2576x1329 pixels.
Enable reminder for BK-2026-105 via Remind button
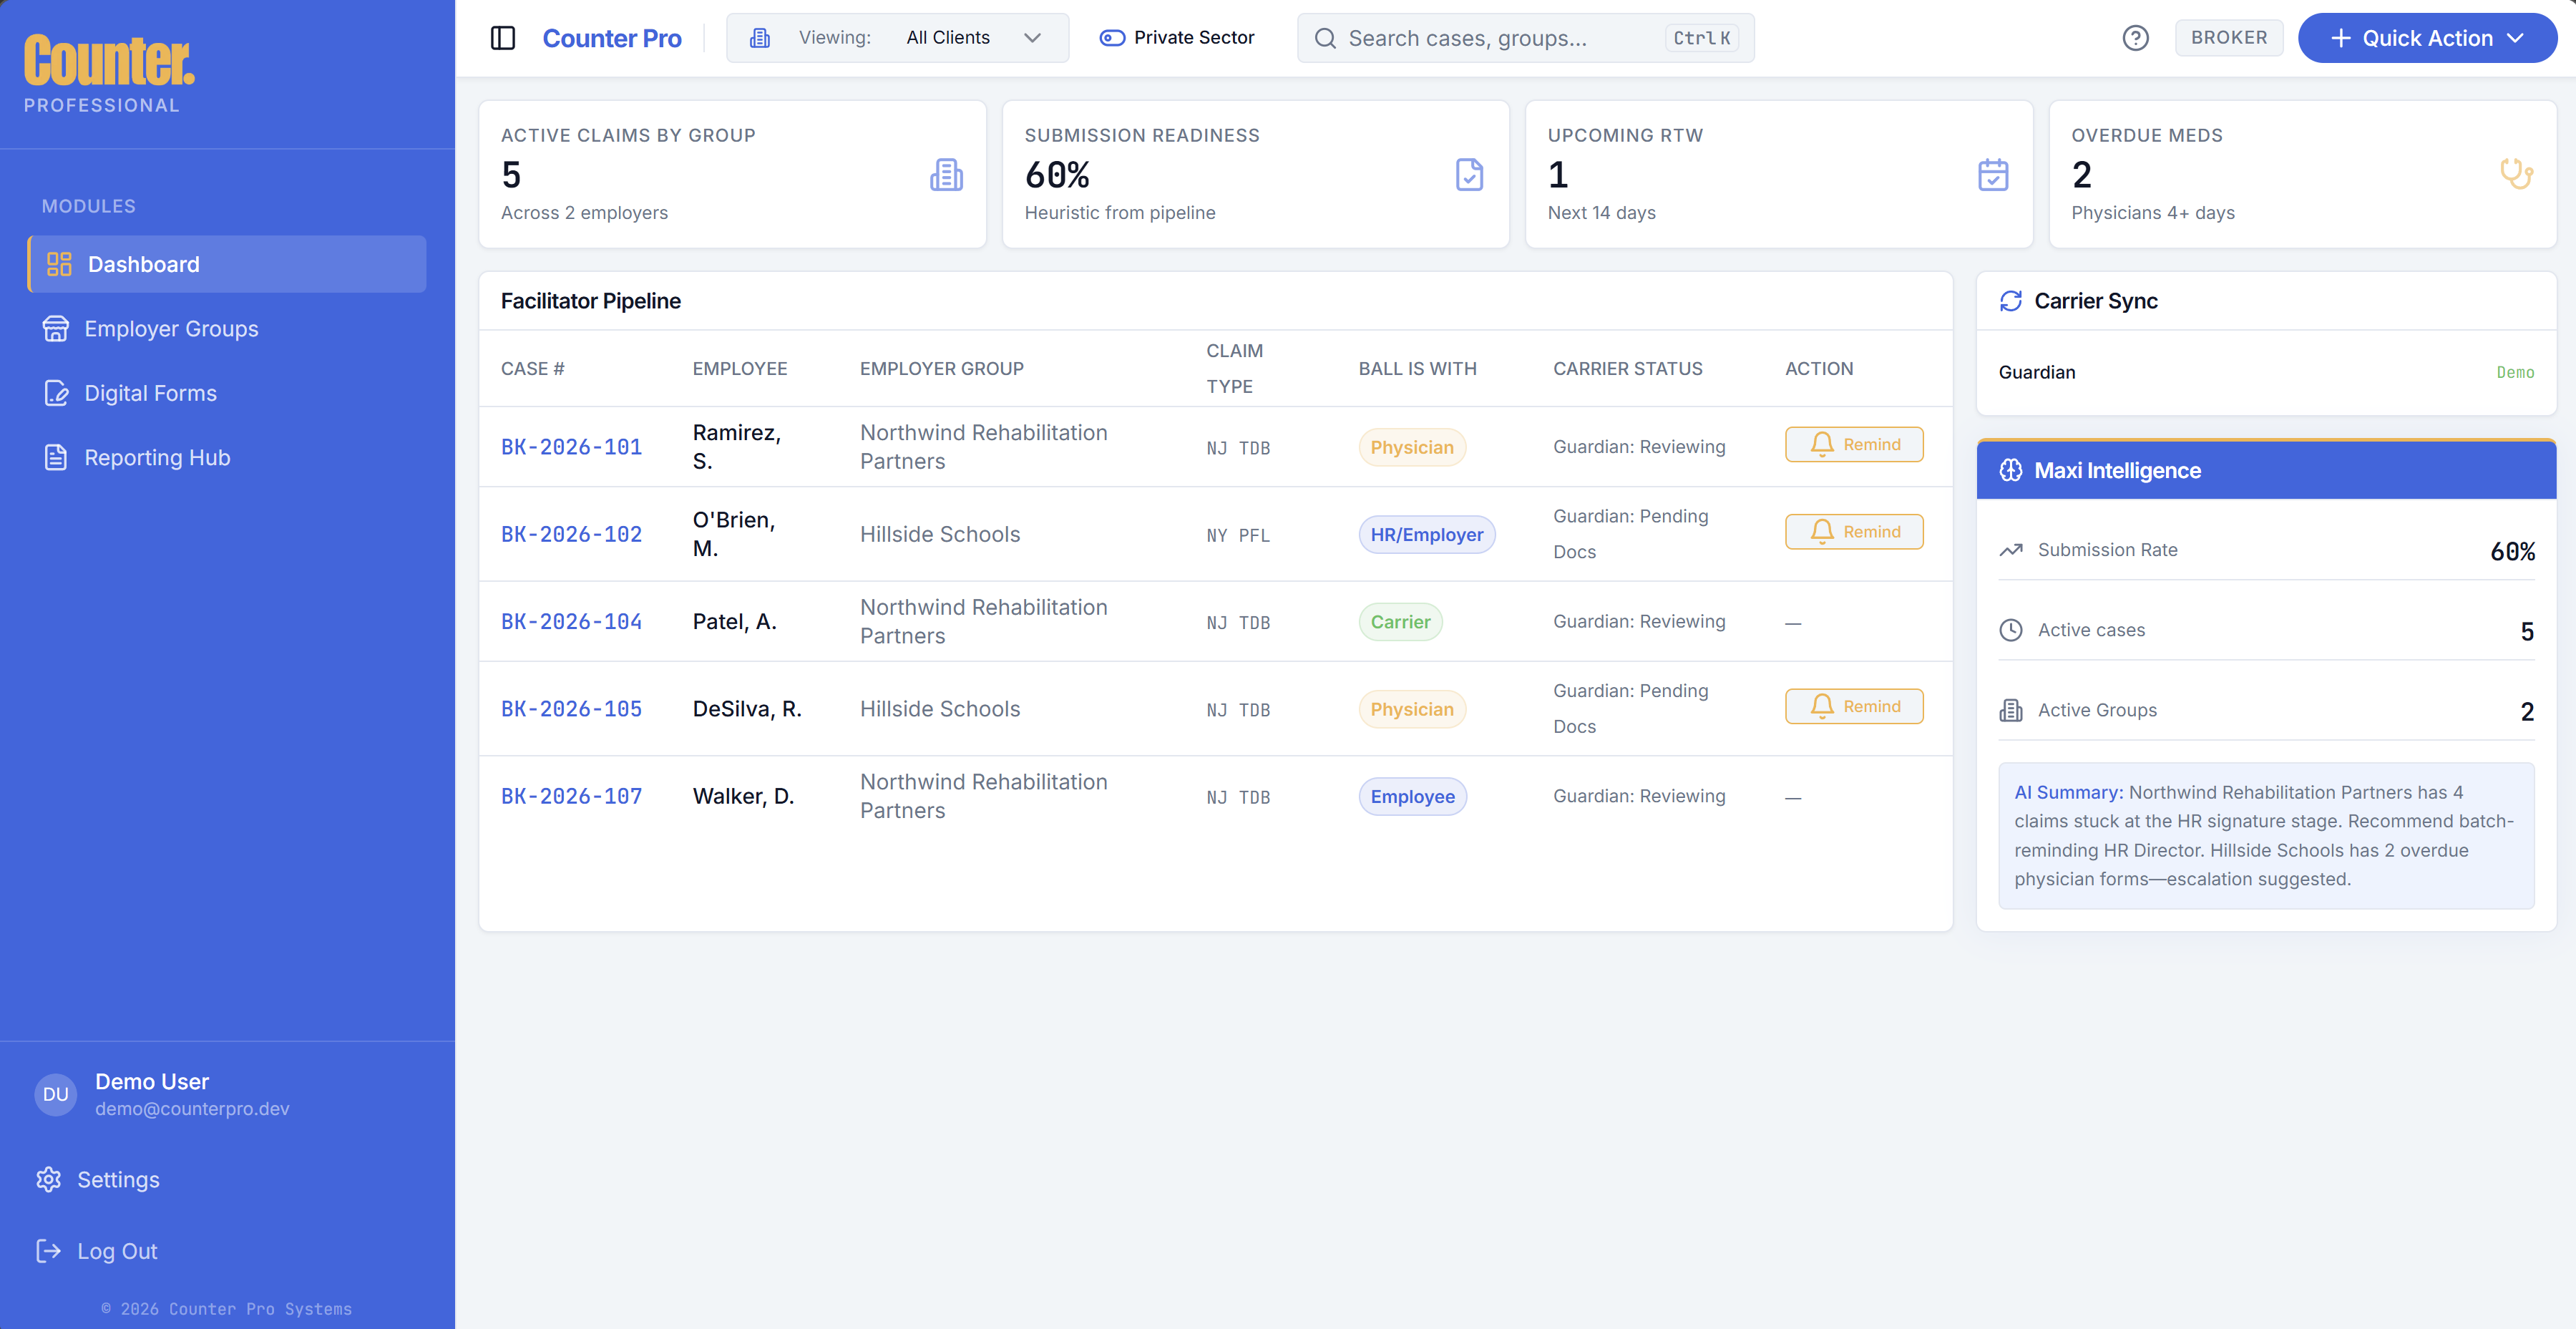tap(1854, 706)
